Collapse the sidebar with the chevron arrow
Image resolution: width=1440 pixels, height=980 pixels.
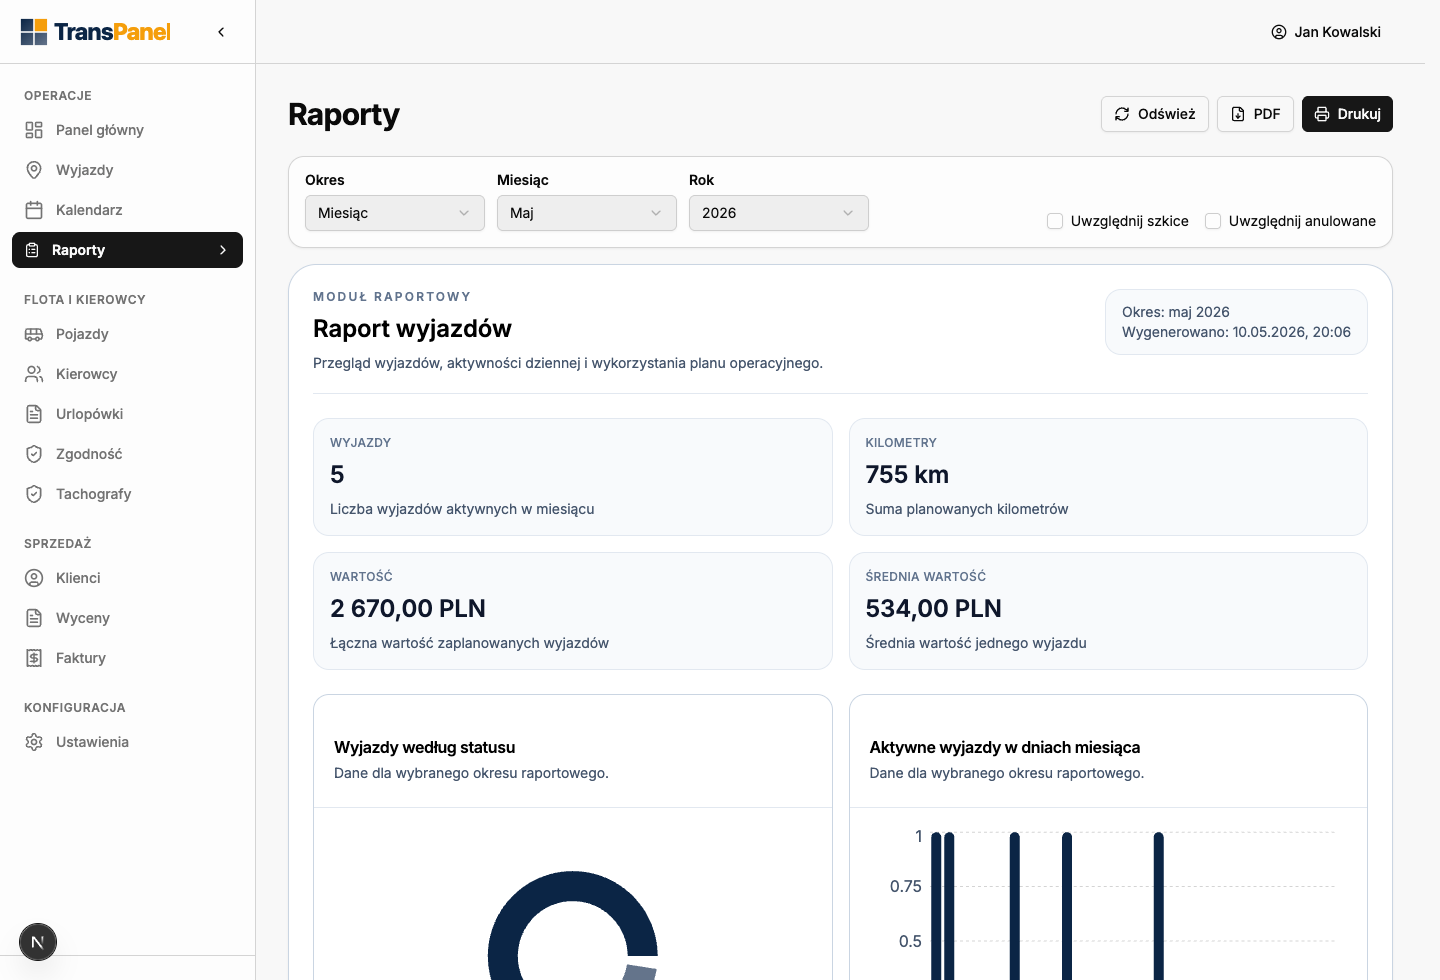click(x=221, y=32)
